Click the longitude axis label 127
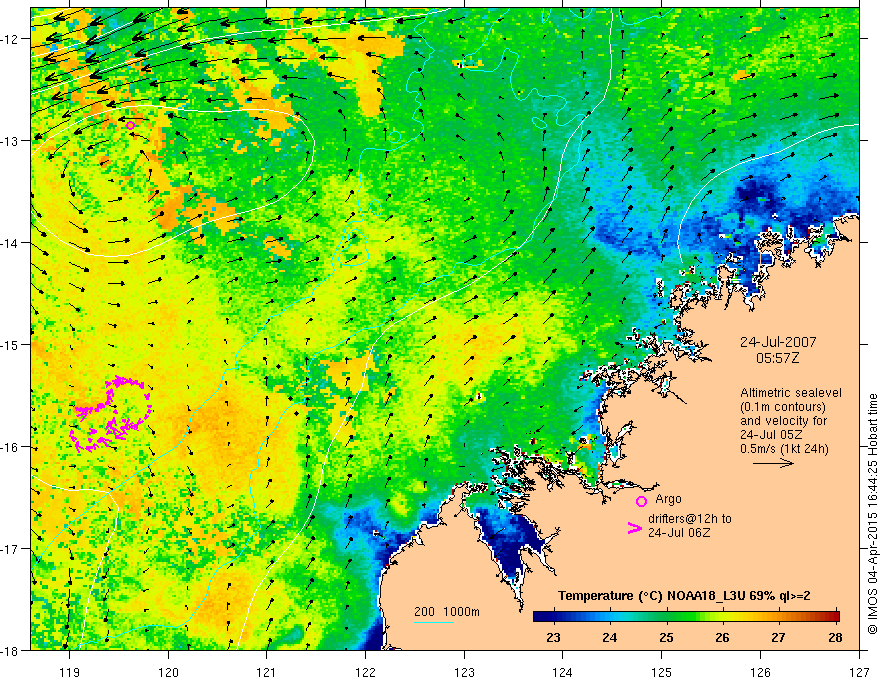The width and height of the screenshot is (880, 680). (x=859, y=672)
